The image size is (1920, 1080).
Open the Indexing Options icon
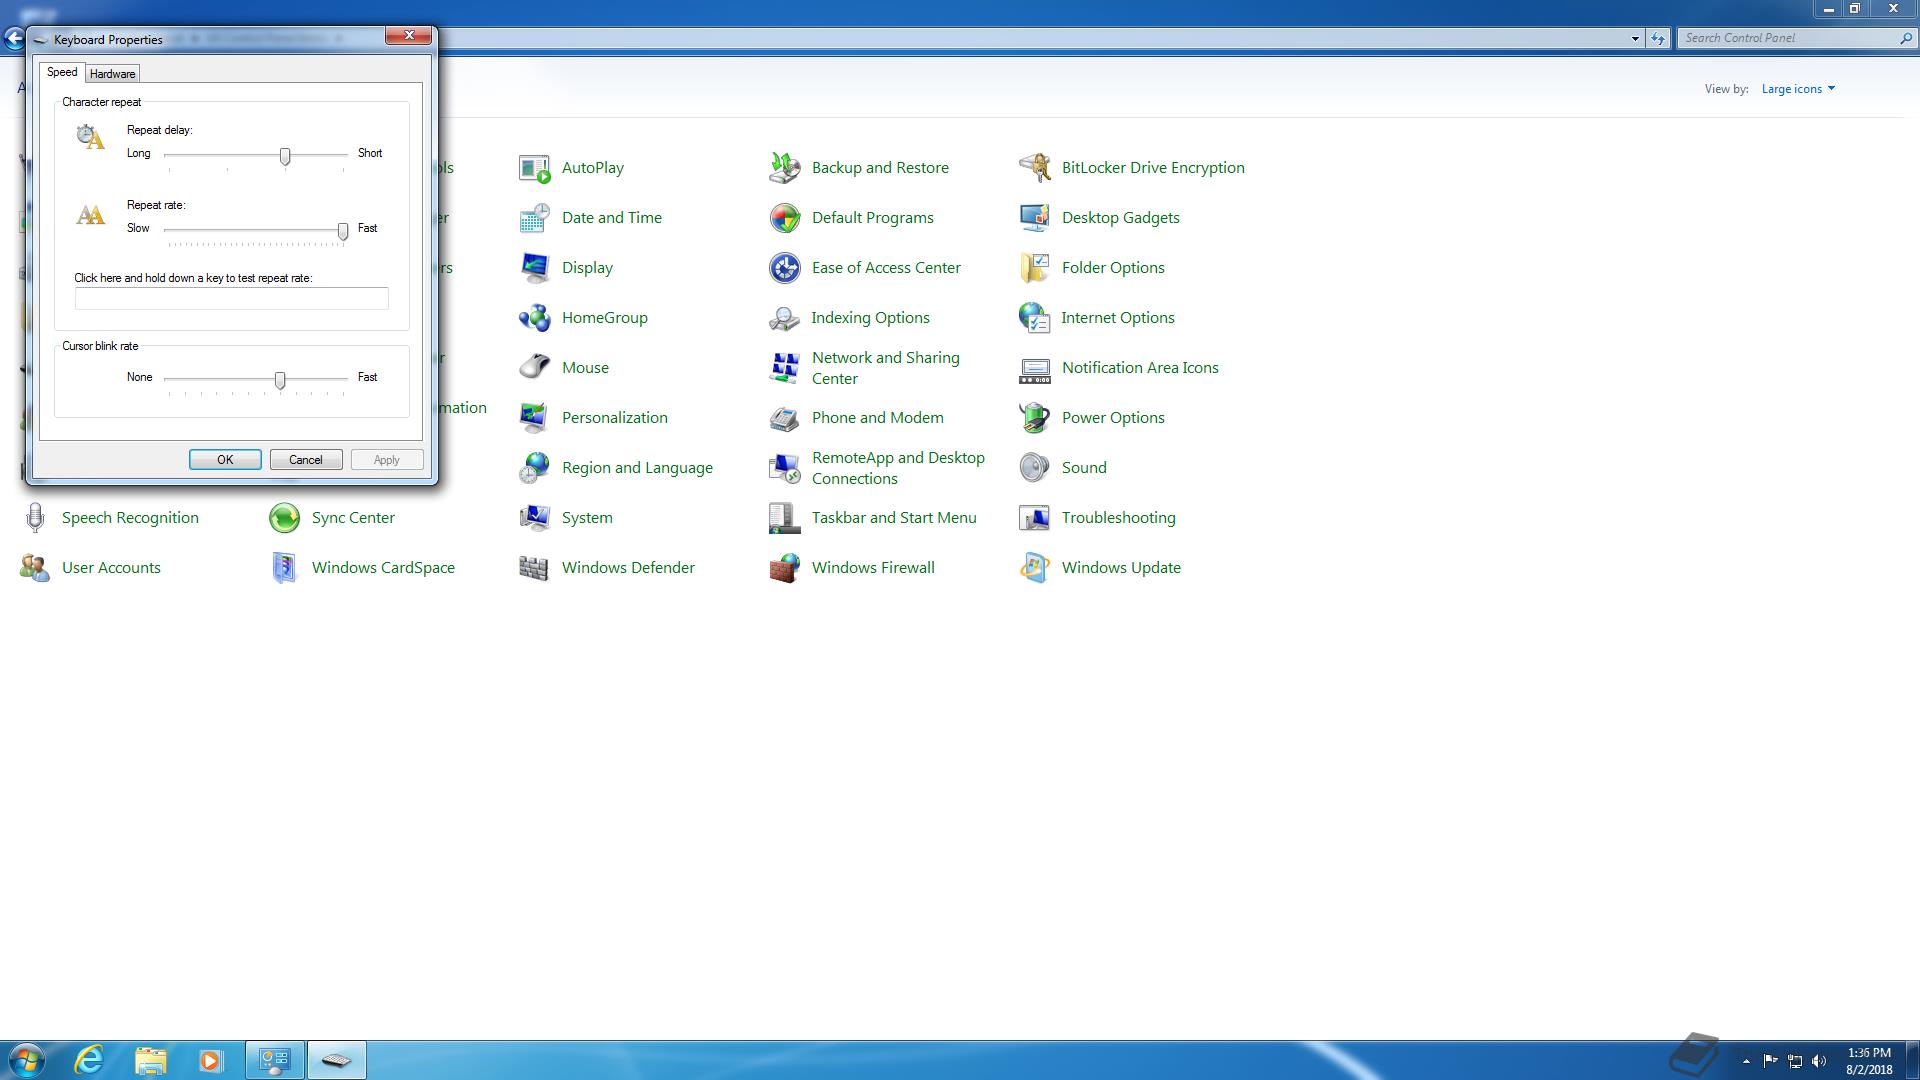(784, 318)
